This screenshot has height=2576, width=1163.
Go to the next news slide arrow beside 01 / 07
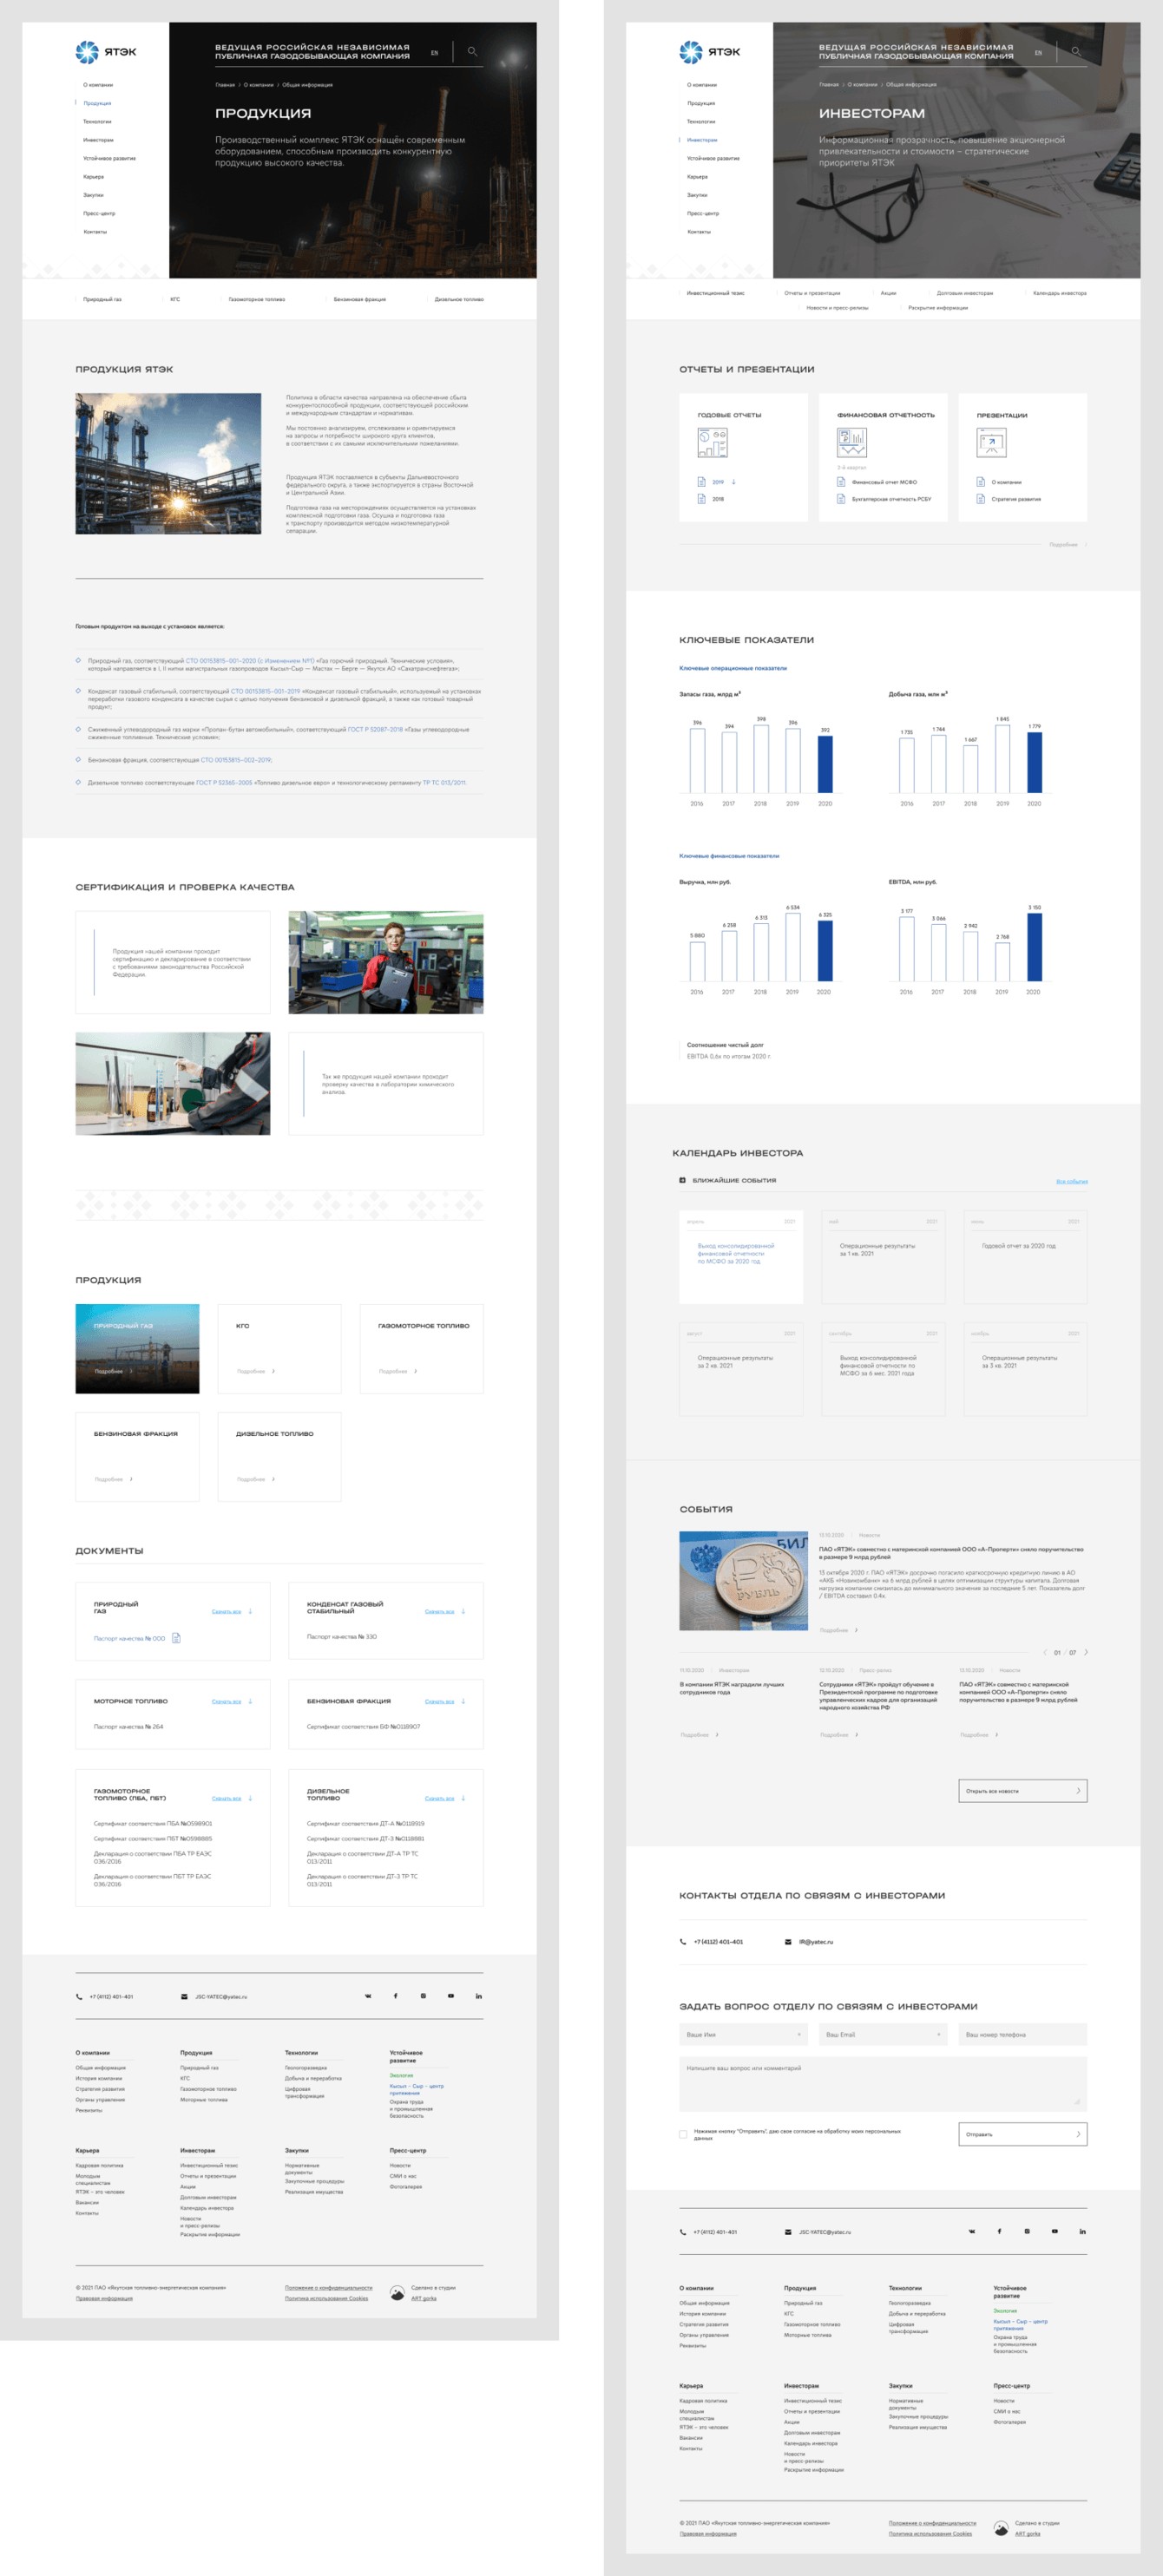[1086, 1652]
